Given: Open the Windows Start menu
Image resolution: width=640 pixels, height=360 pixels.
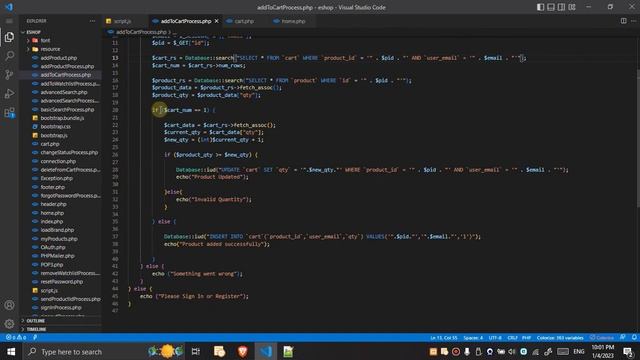Looking at the screenshot, I should click(x=11, y=351).
